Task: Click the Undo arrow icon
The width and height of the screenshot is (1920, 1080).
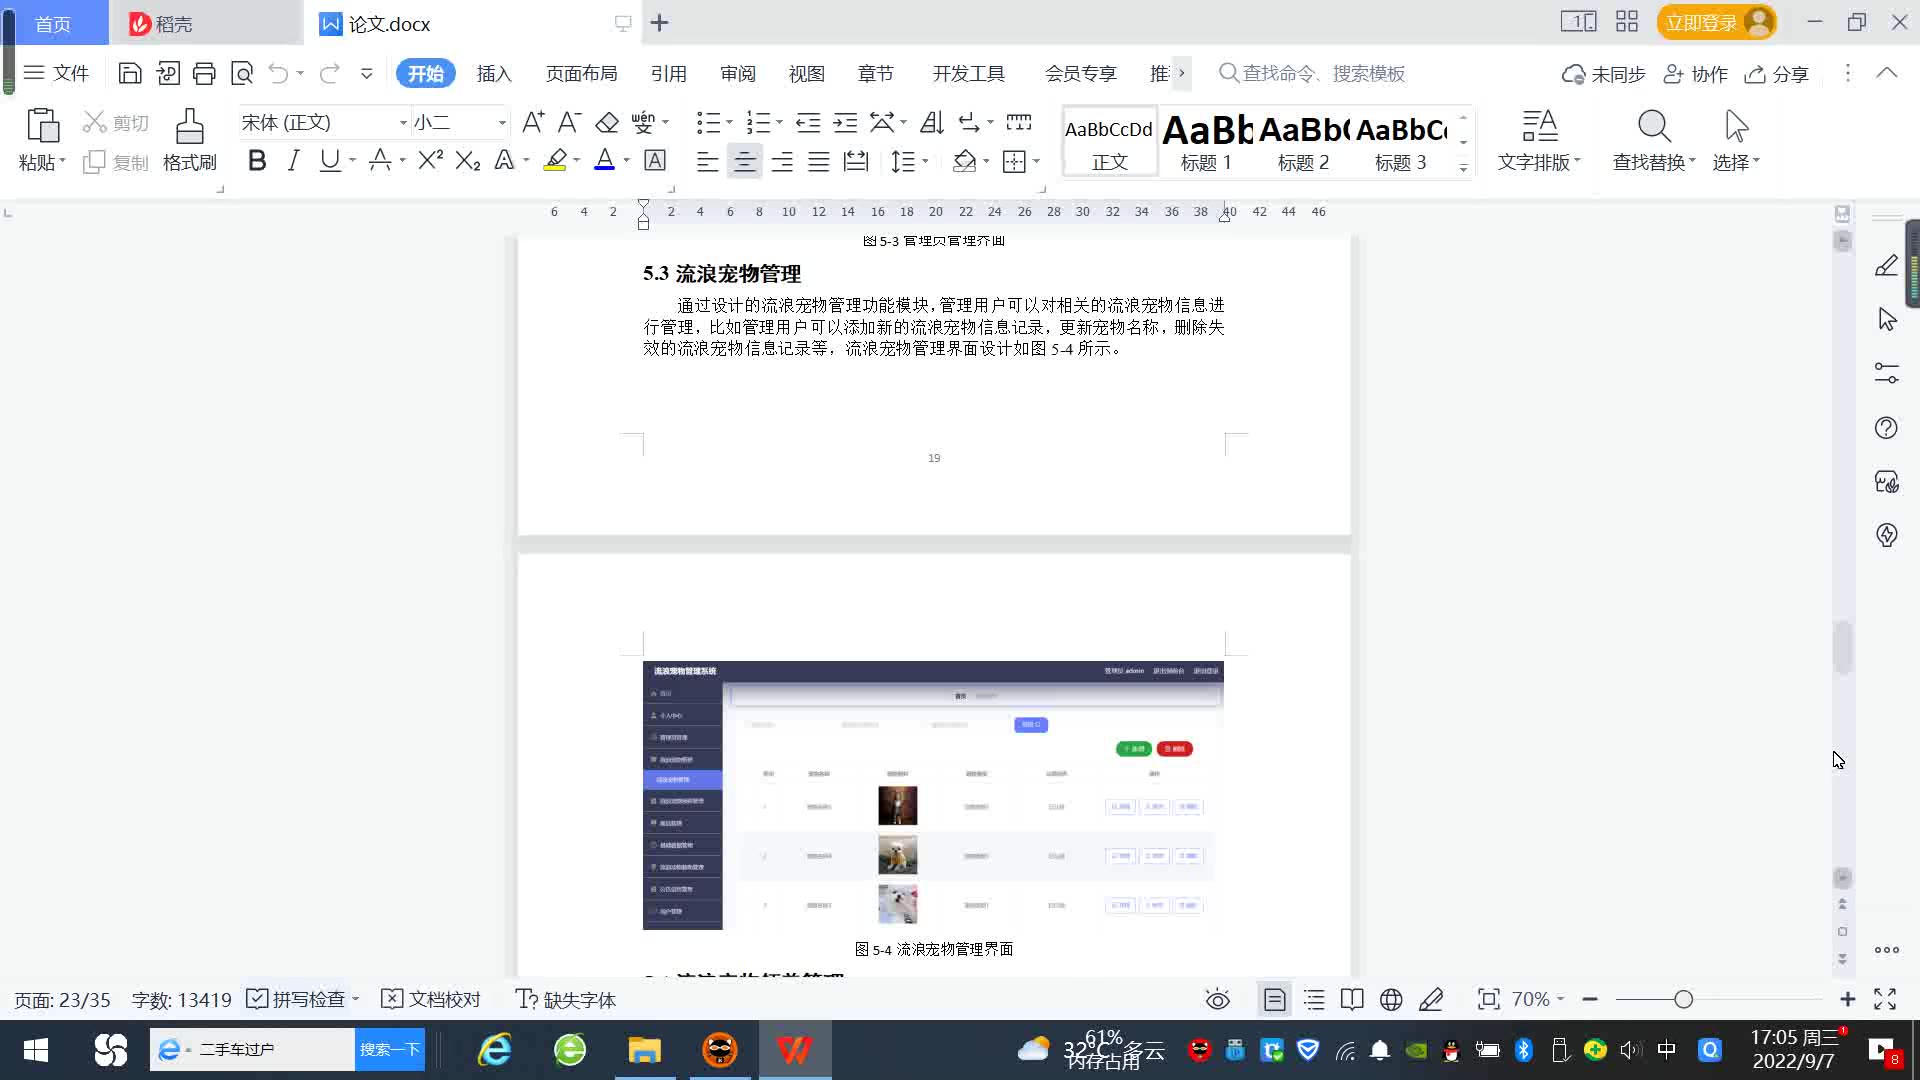Action: coord(278,73)
